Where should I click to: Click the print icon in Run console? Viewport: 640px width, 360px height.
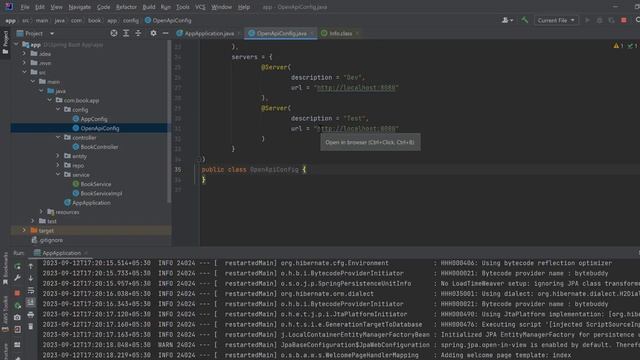[31, 315]
